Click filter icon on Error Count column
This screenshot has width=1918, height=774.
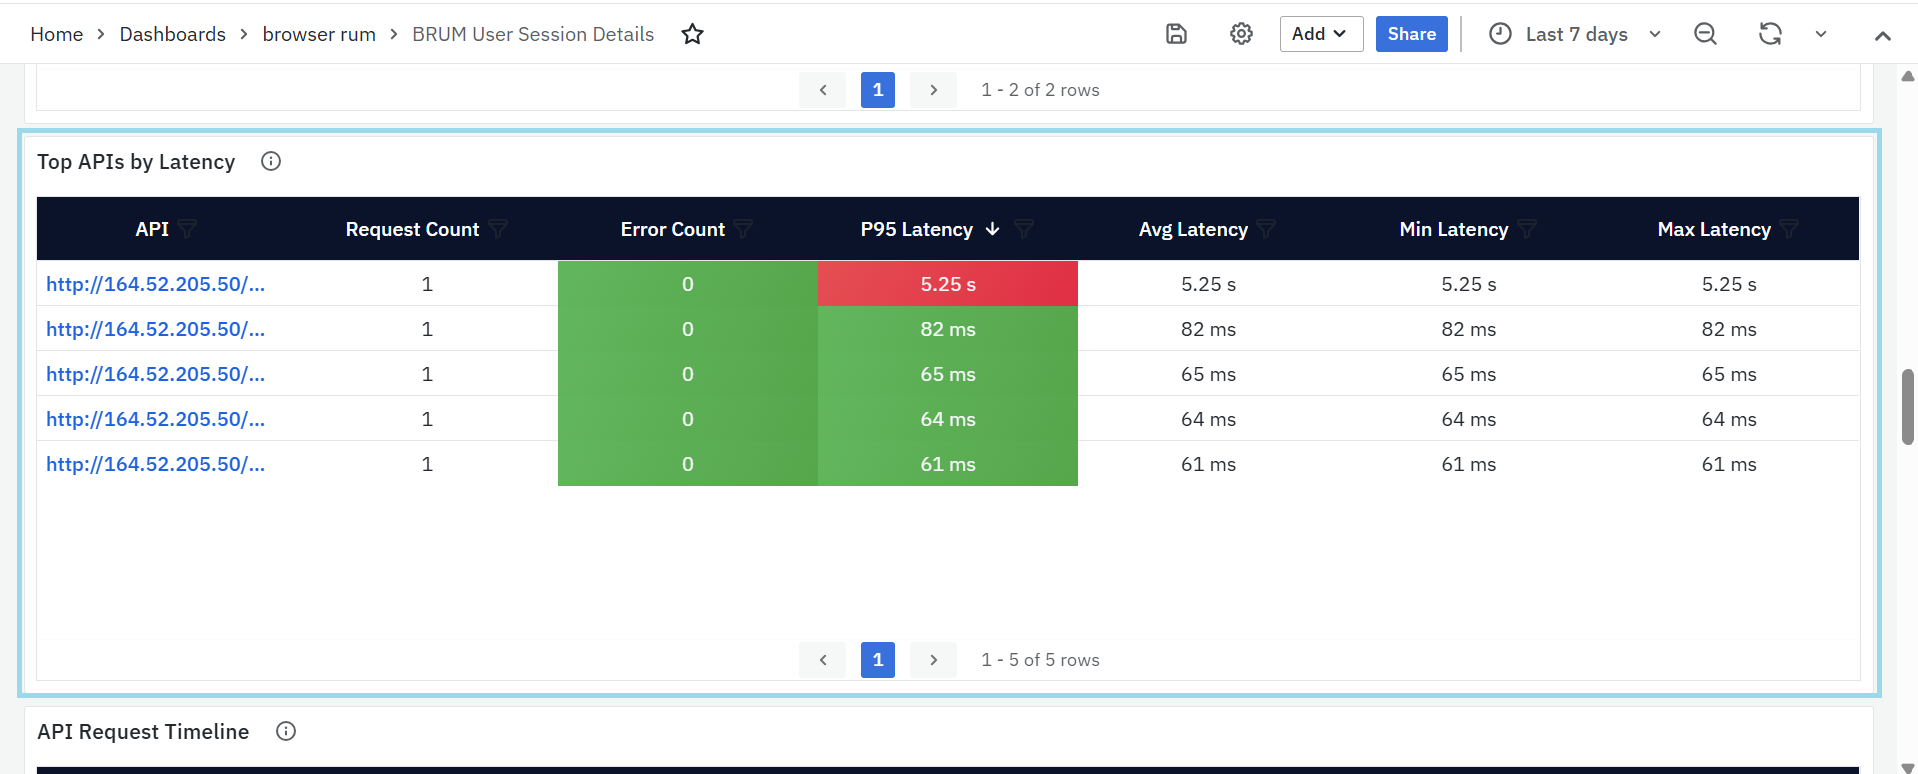(x=743, y=229)
